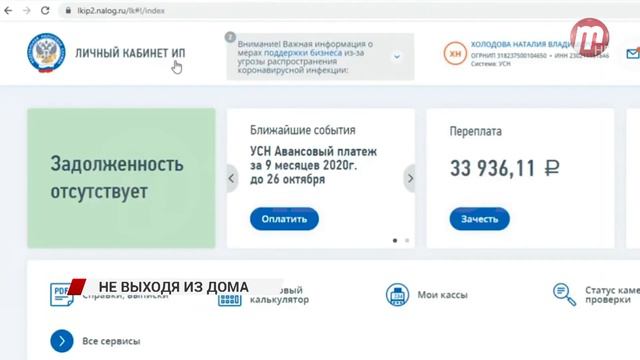
Task: Open the Статус камеральной проверки label
Action: [x=612, y=295]
